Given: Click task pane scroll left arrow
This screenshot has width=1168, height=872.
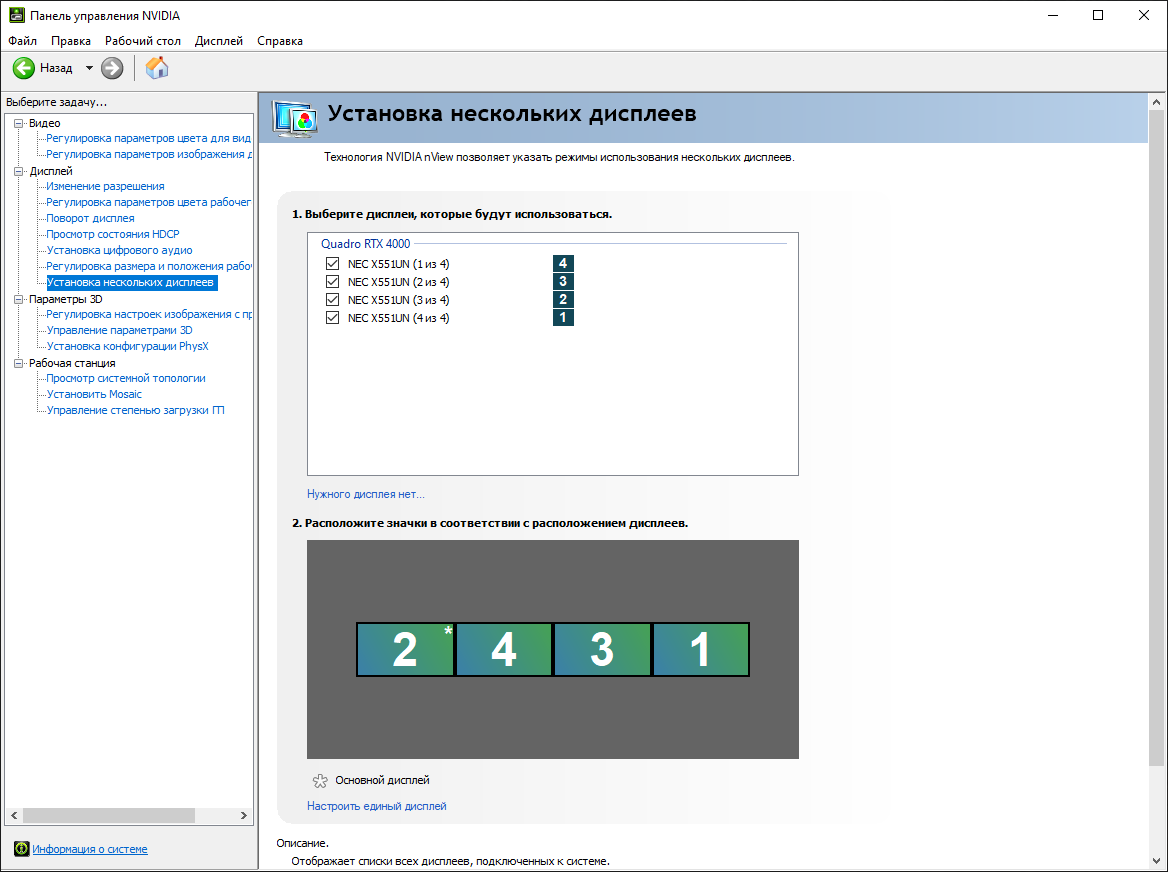Looking at the screenshot, I should pos(13,815).
